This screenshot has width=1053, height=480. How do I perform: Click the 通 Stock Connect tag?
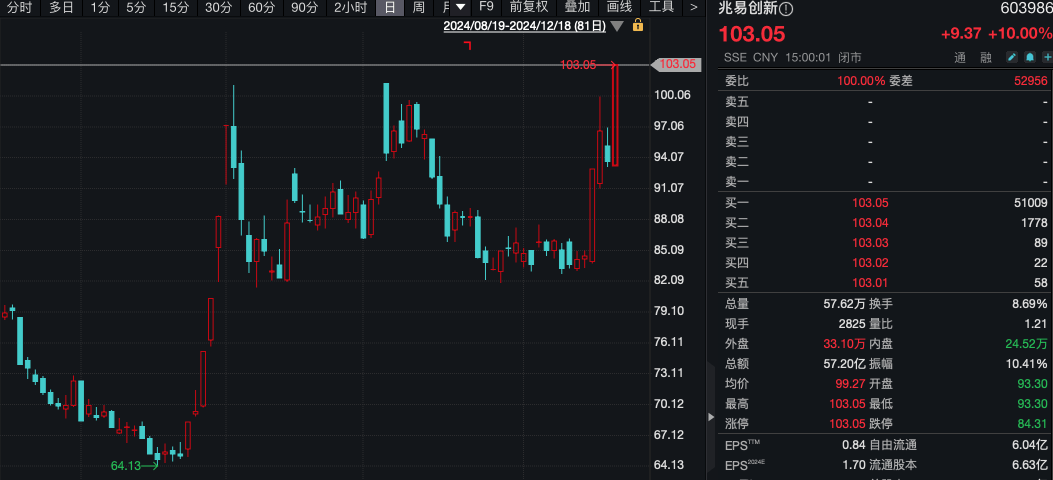959,58
